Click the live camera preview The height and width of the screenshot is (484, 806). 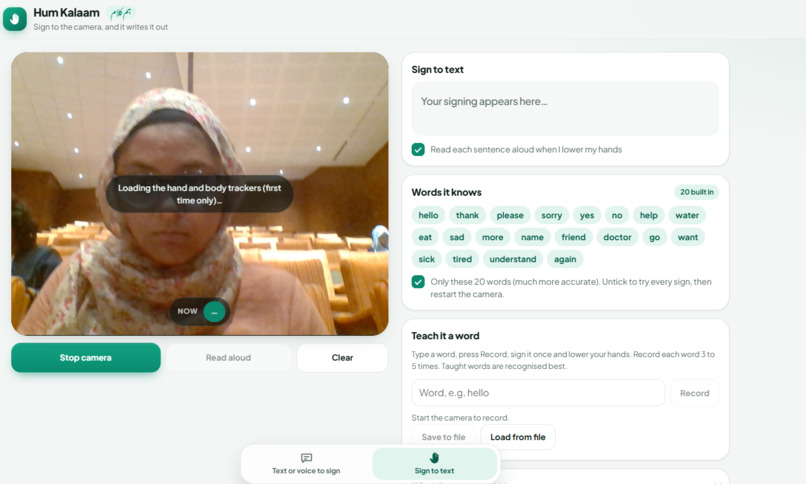coord(200,194)
